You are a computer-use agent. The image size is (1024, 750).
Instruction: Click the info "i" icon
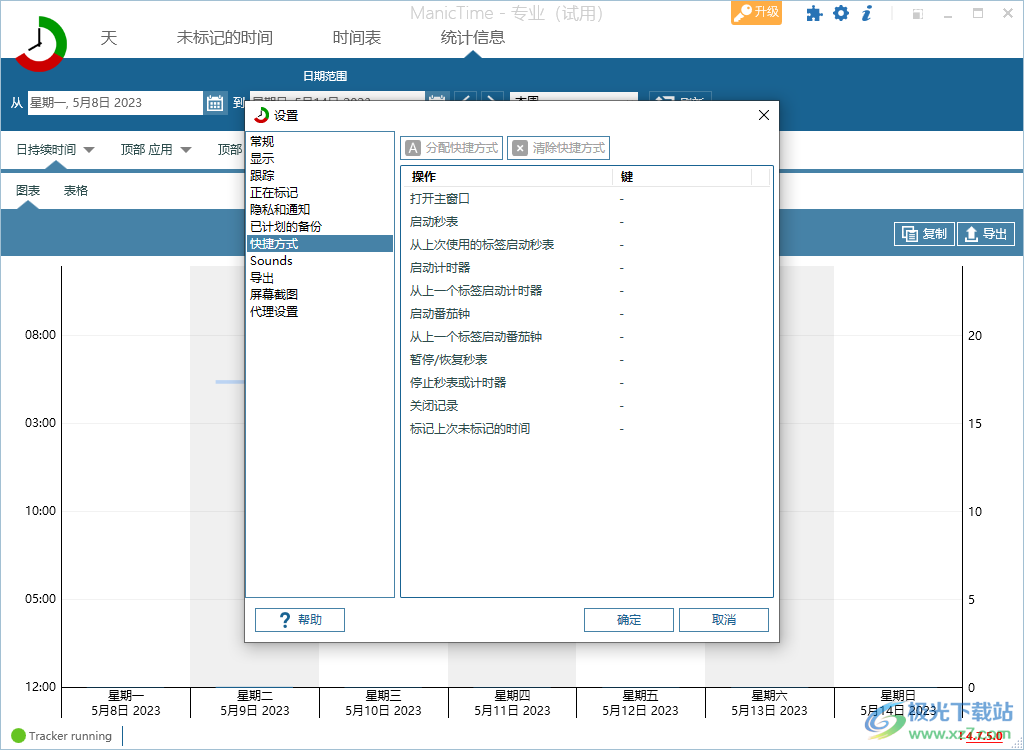867,13
